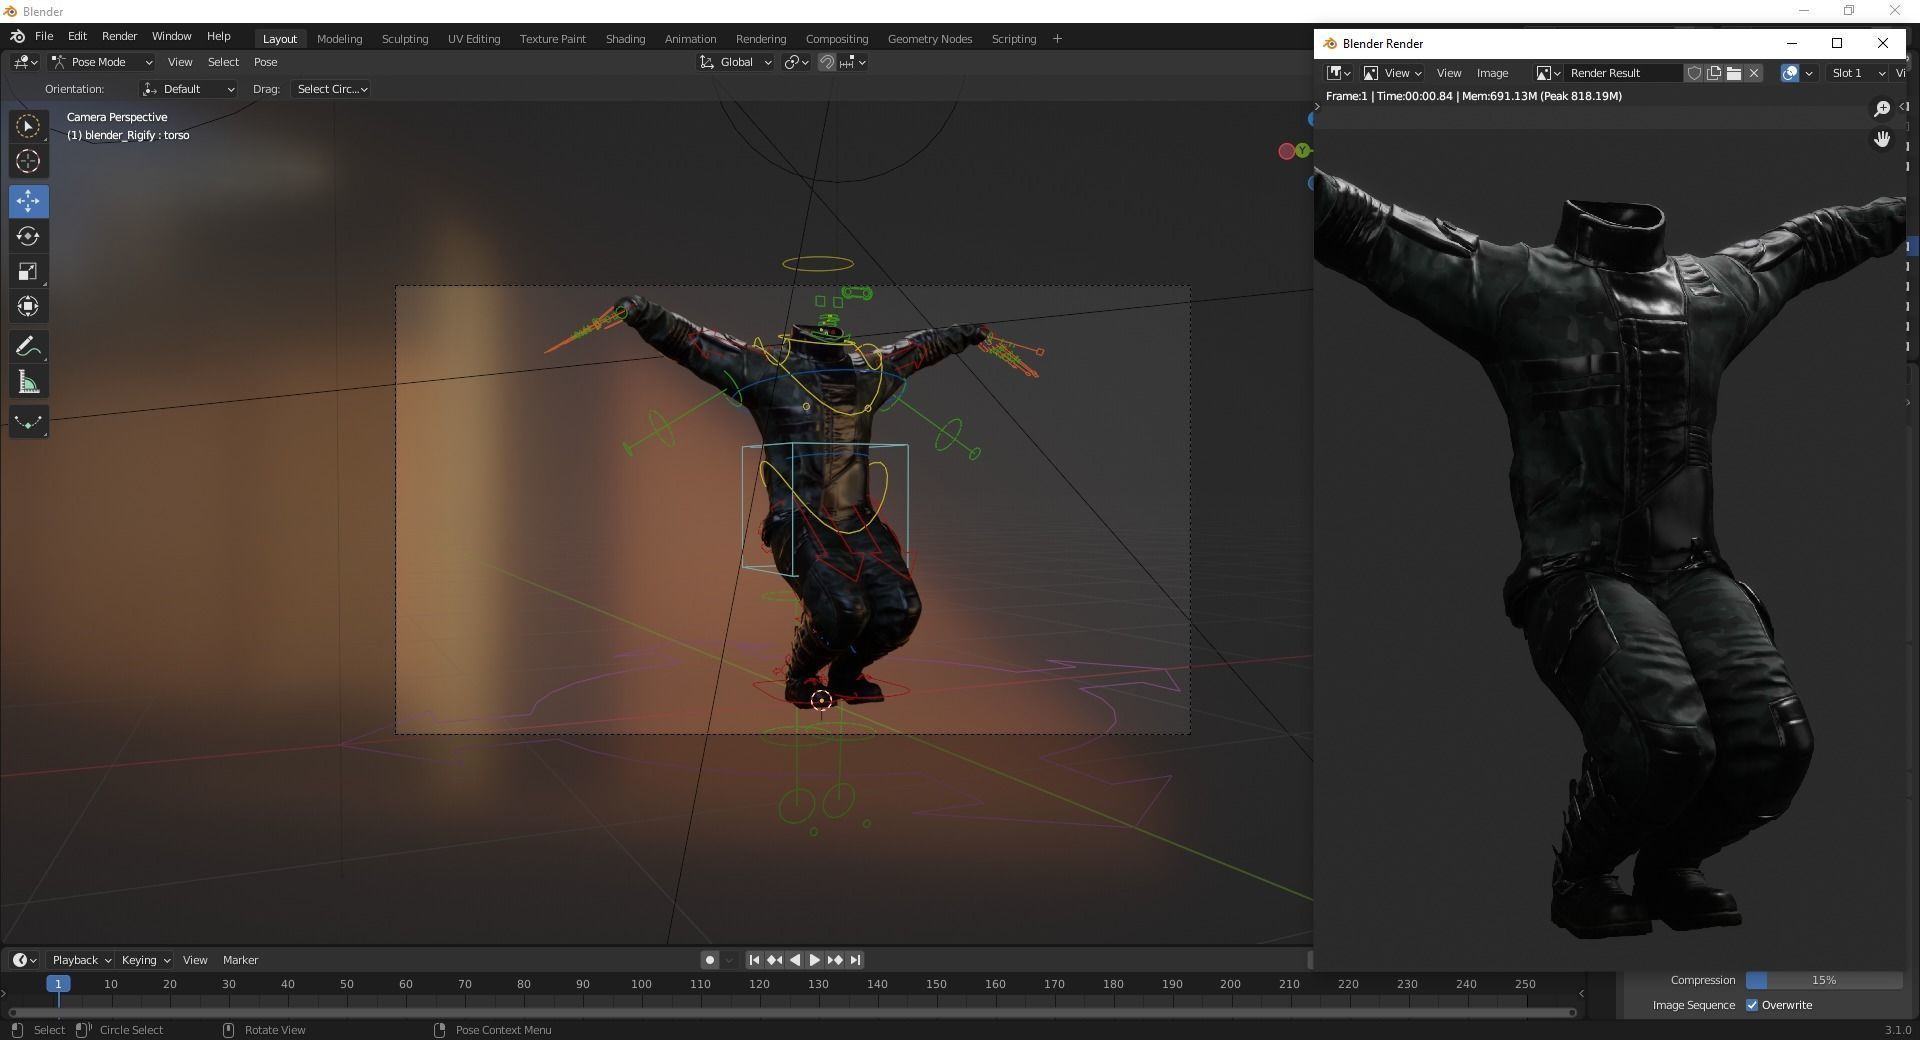Screen dimensions: 1920x1040
Task: Open the Pose Mode dropdown
Action: [102, 62]
